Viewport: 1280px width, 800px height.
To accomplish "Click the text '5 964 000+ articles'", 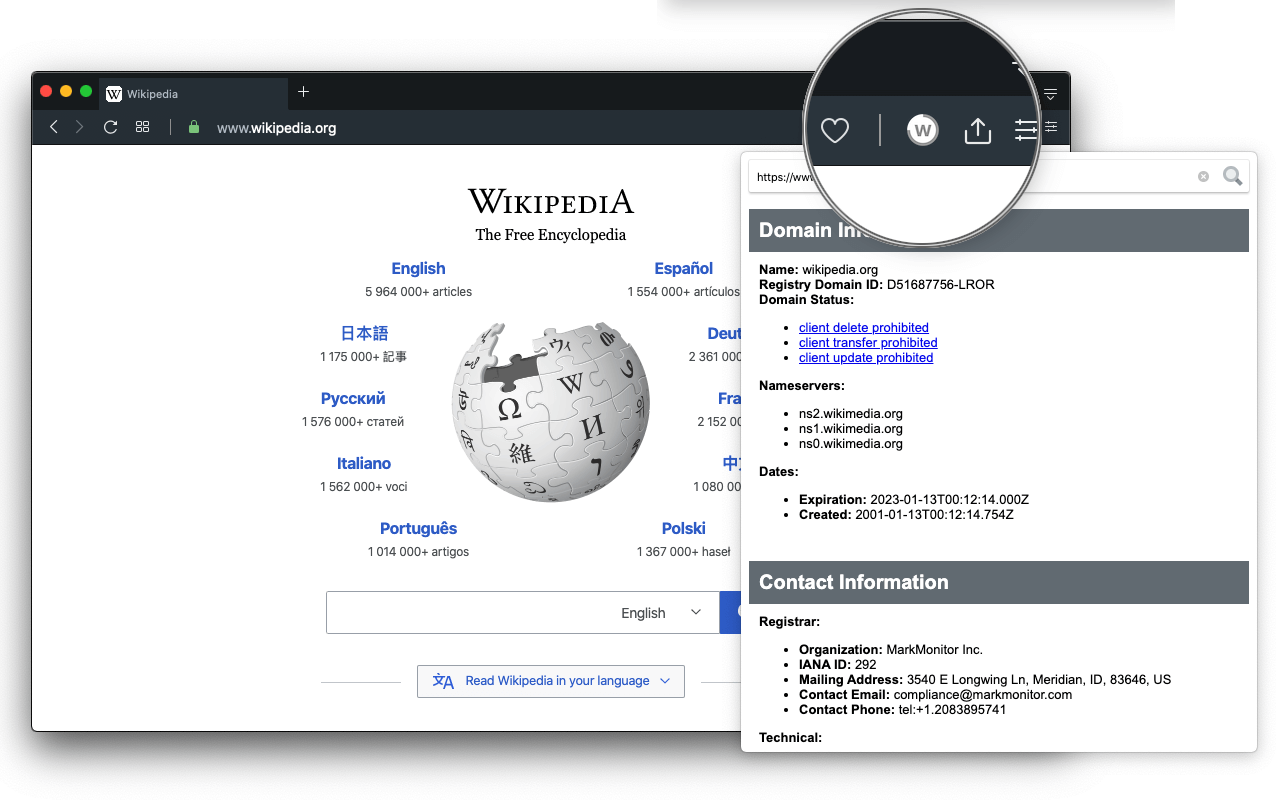I will (418, 292).
